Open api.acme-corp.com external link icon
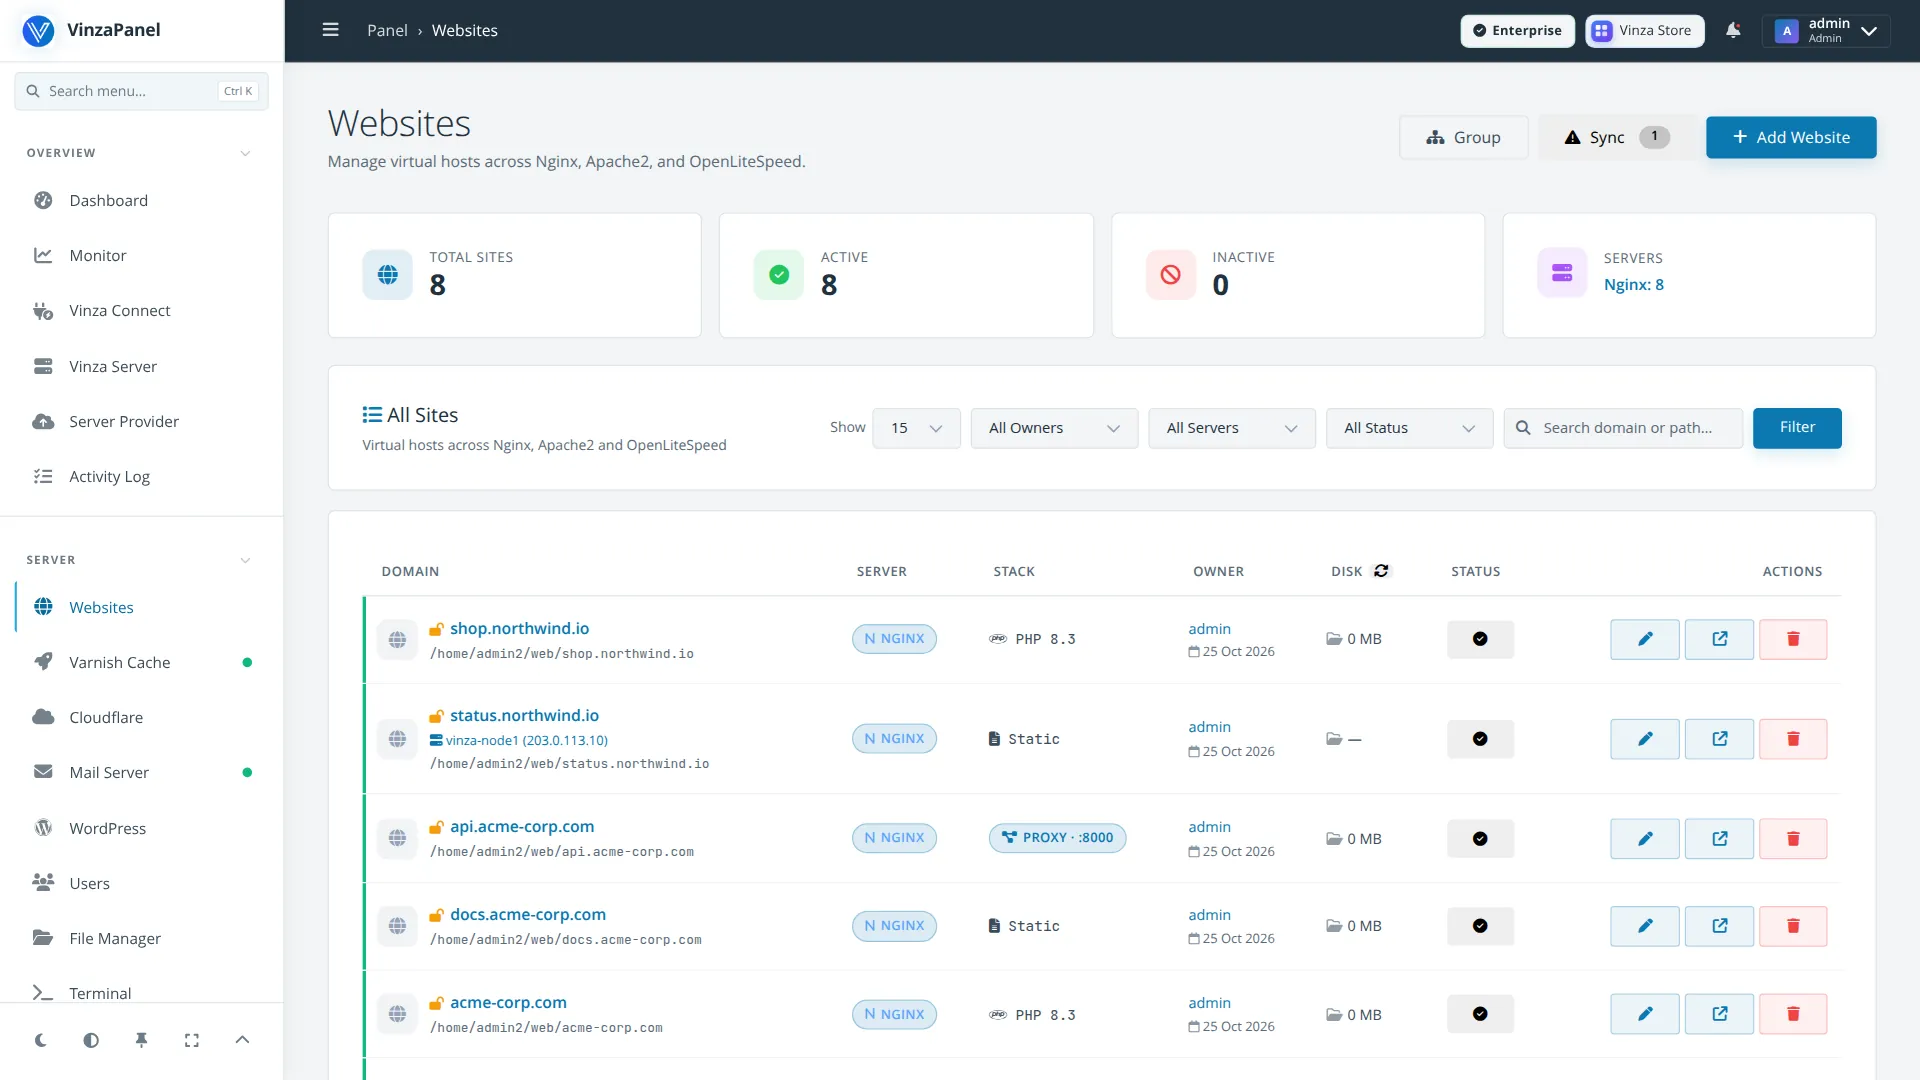Image resolution: width=1920 pixels, height=1080 pixels. 1719,839
